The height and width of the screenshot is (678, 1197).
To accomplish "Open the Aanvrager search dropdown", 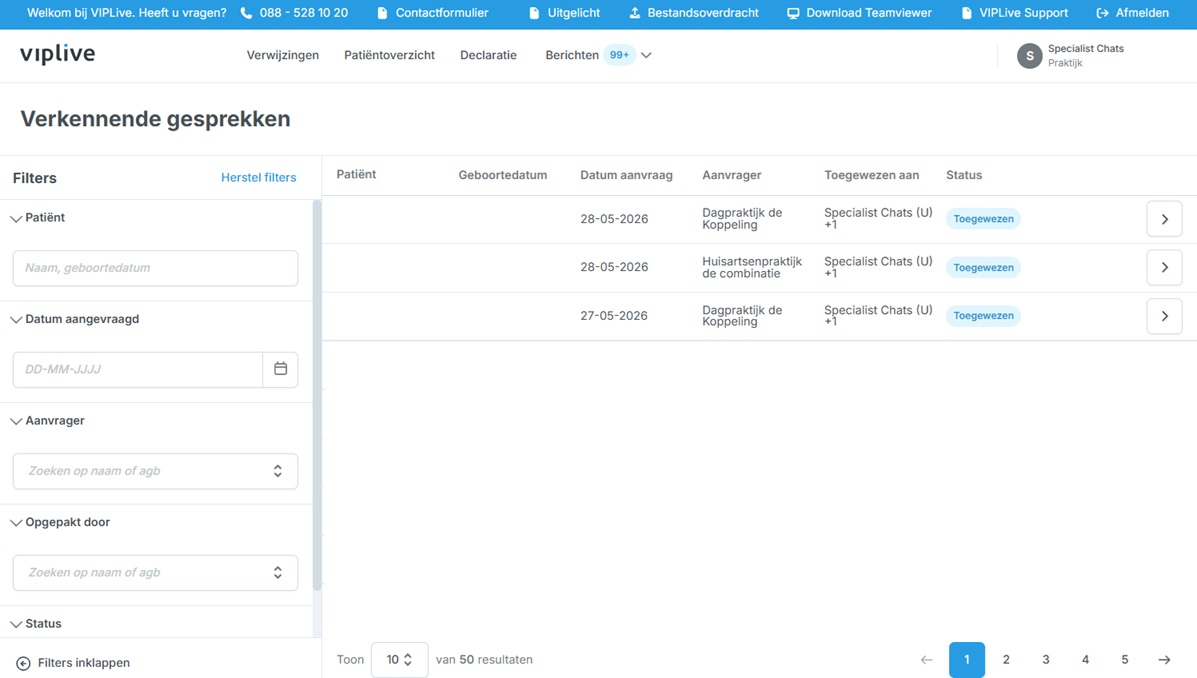I will (x=155, y=471).
